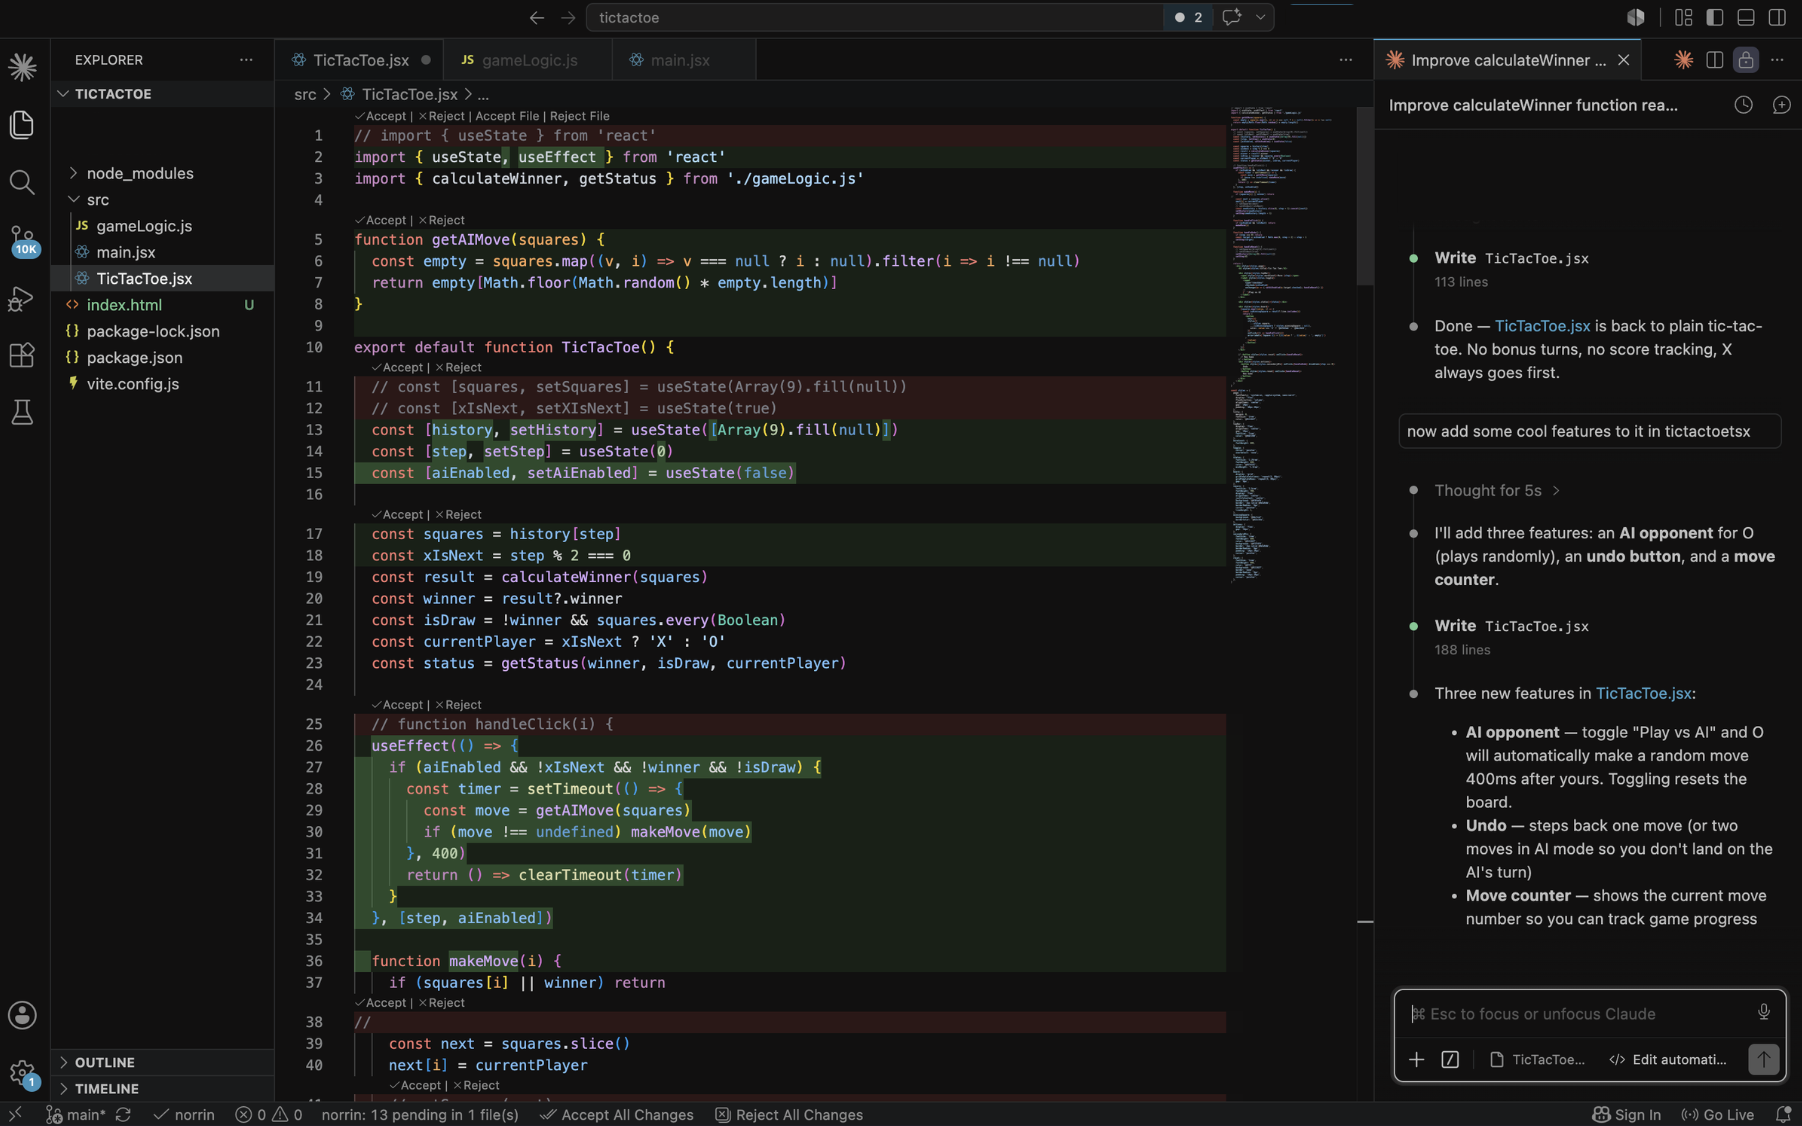Click the editor vertical scrollbar thumb
This screenshot has height=1126, width=1802.
(1364, 196)
